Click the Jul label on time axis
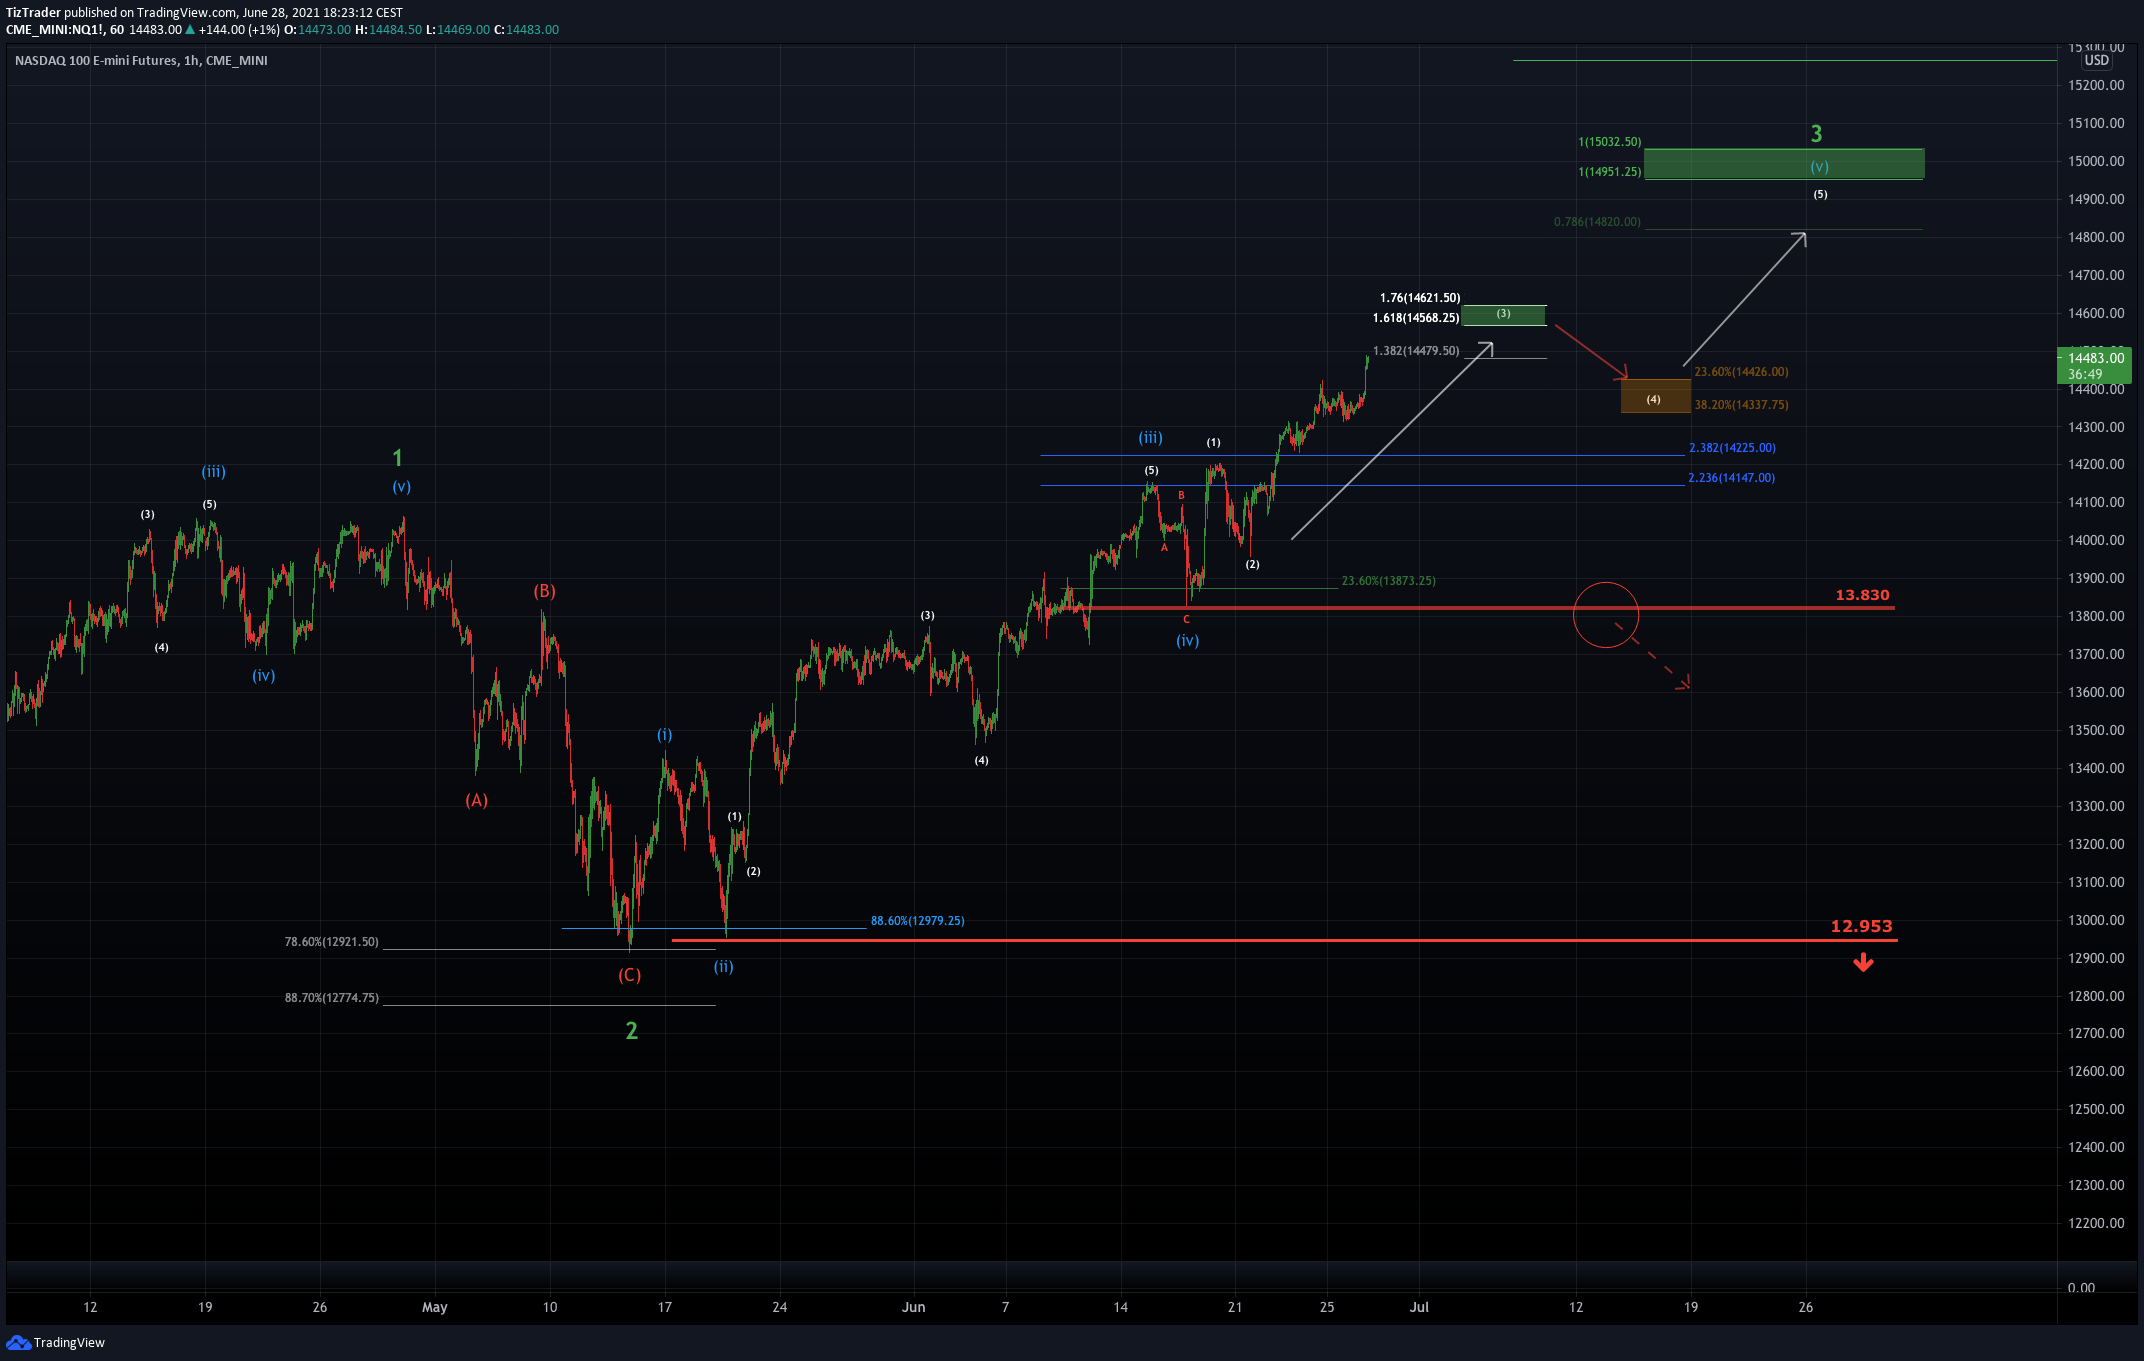This screenshot has width=2144, height=1361. [1418, 1307]
